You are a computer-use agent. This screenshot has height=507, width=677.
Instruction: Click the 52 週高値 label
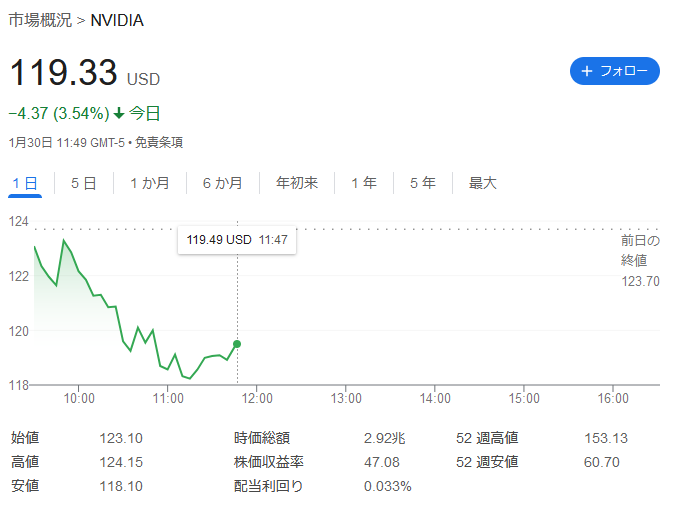pos(487,438)
